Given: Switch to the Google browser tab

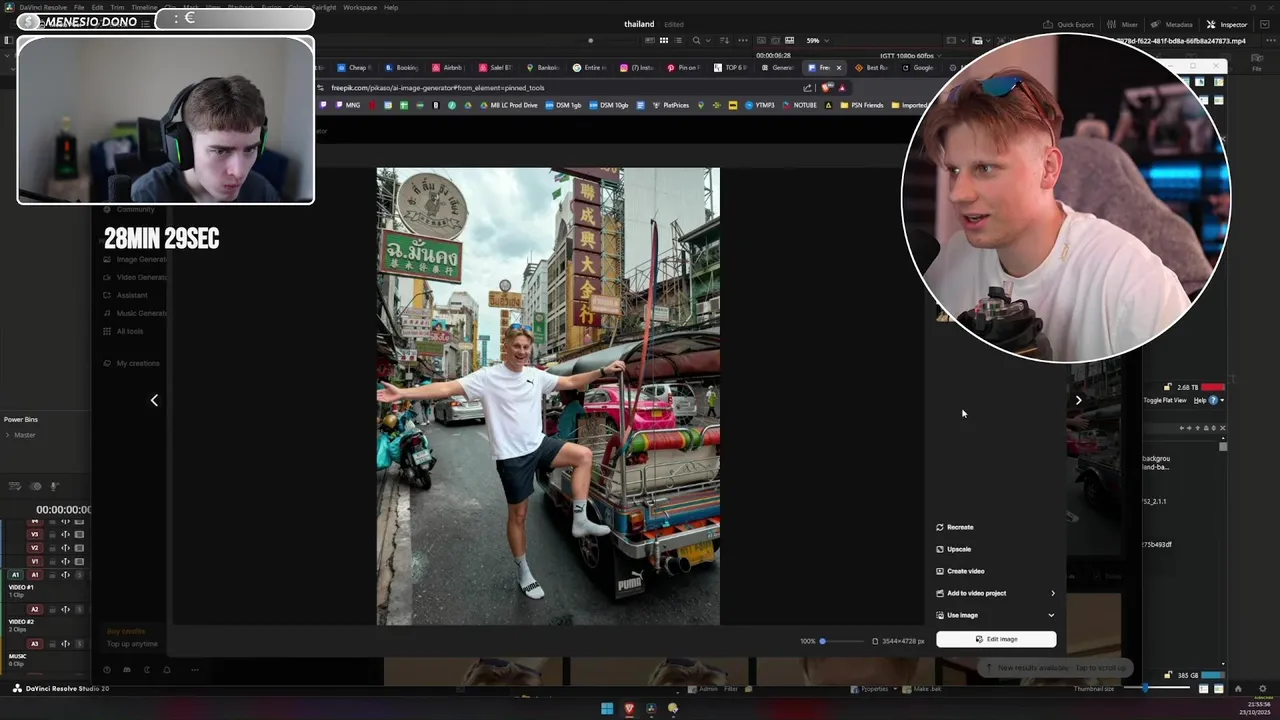Looking at the screenshot, I should coord(918,68).
